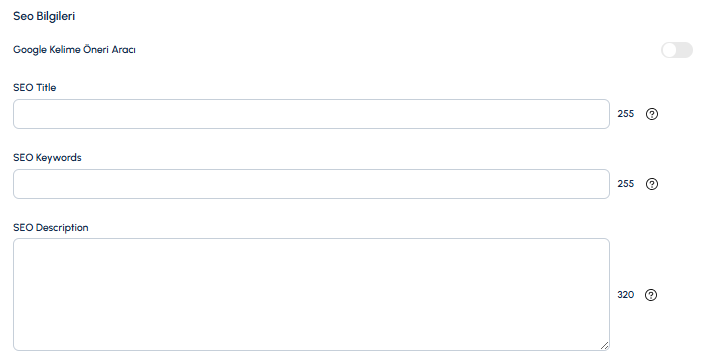Click the 320 character counter for Description
Viewport: 701px width, 362px height.
tap(625, 295)
